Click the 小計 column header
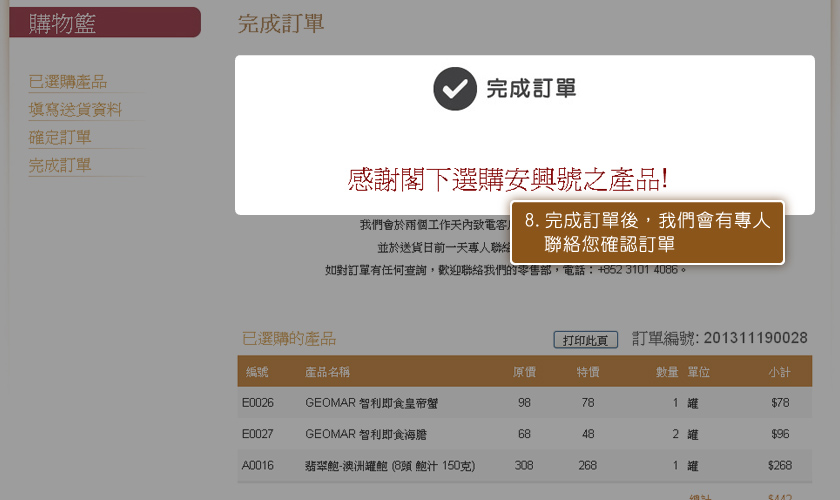This screenshot has height=500, width=840. [x=779, y=372]
